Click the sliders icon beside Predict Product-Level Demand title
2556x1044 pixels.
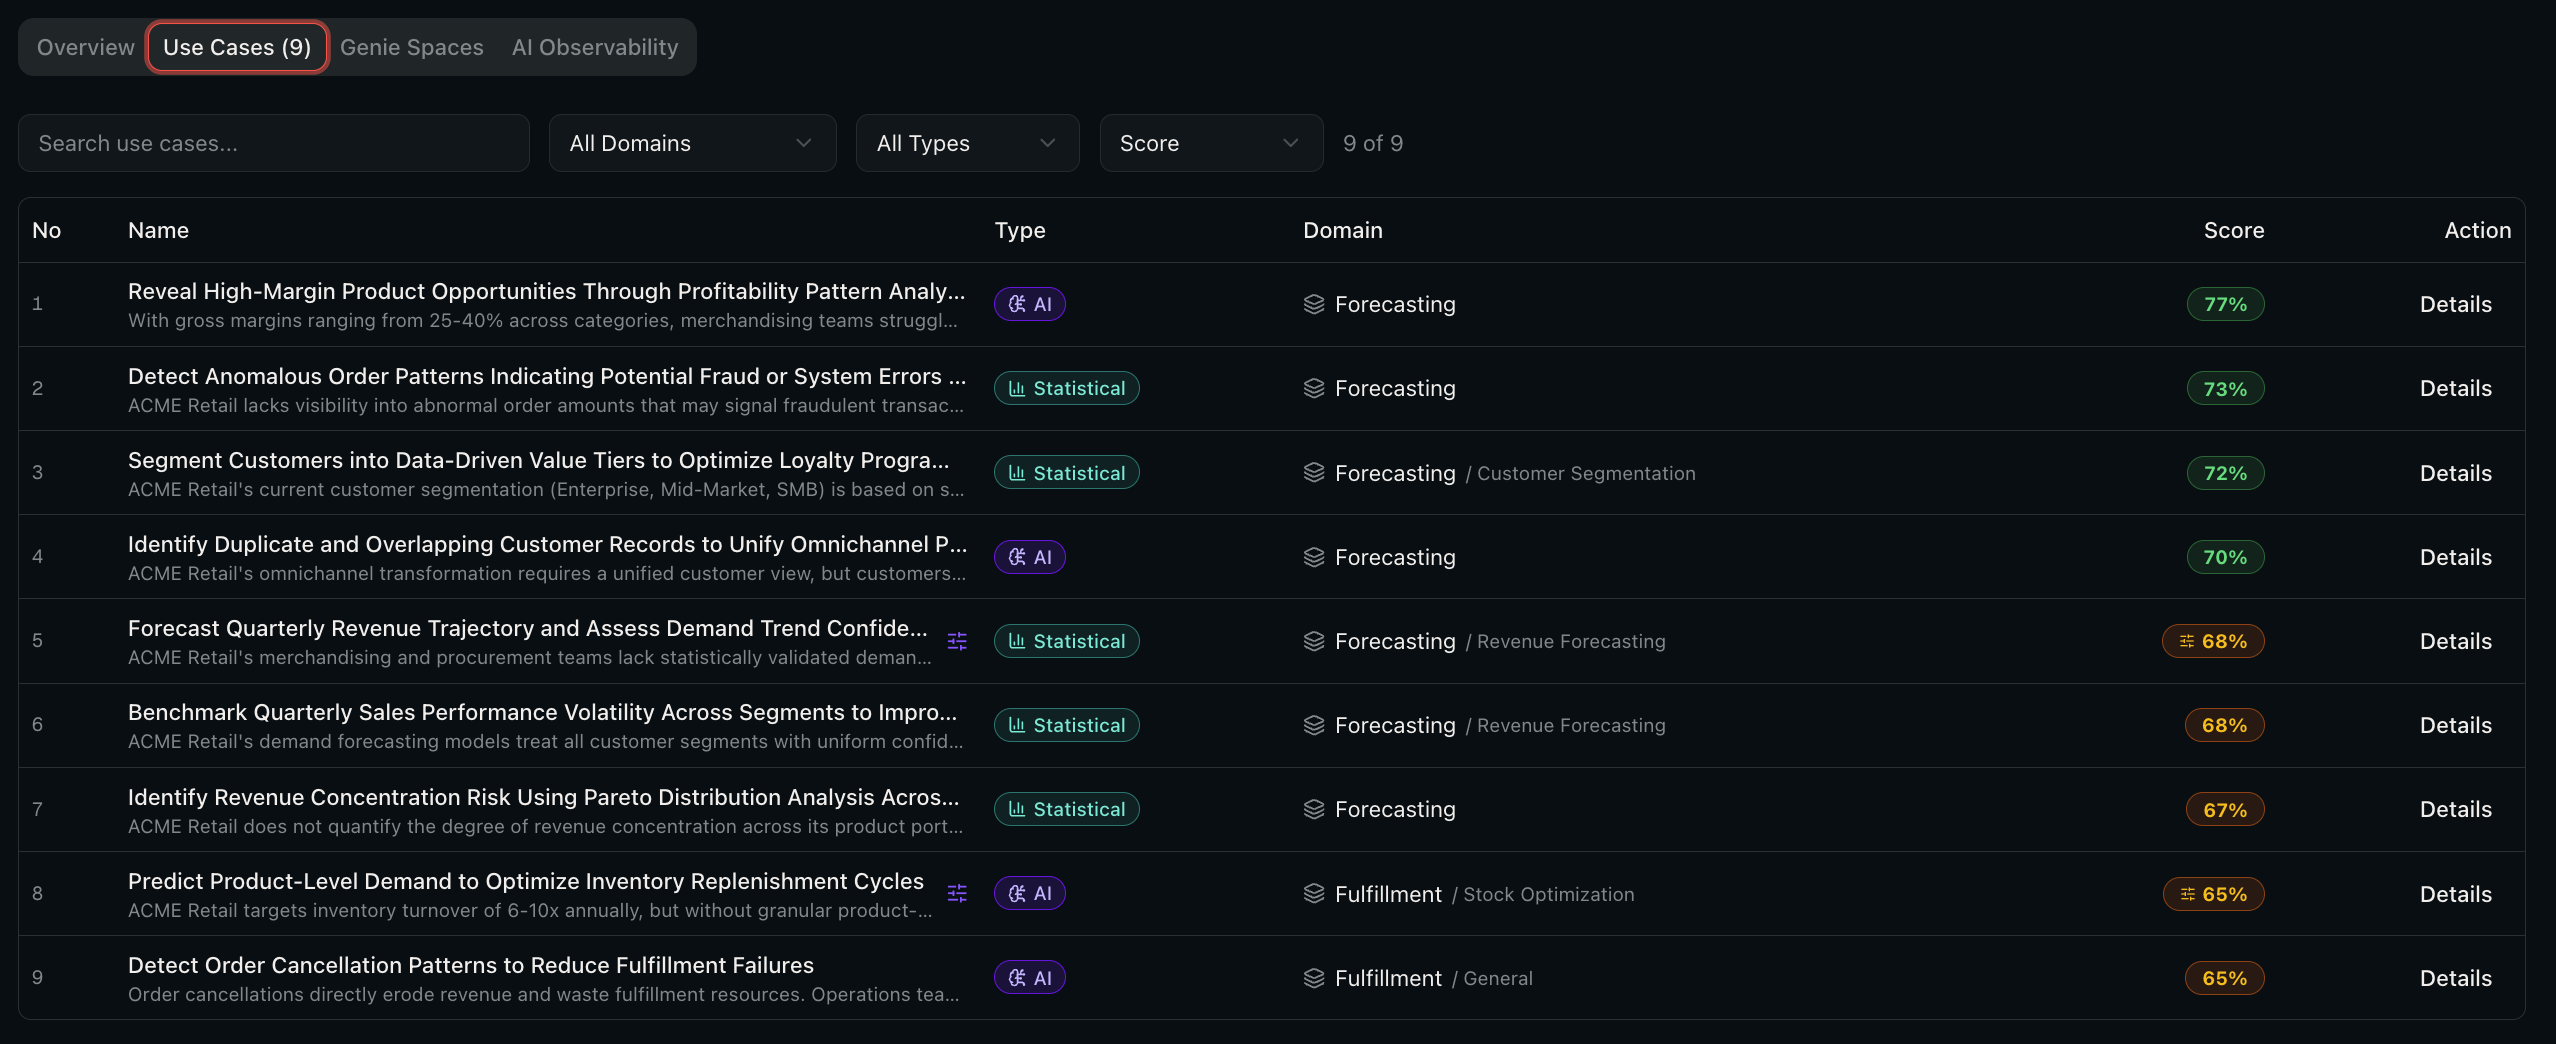click(x=957, y=893)
